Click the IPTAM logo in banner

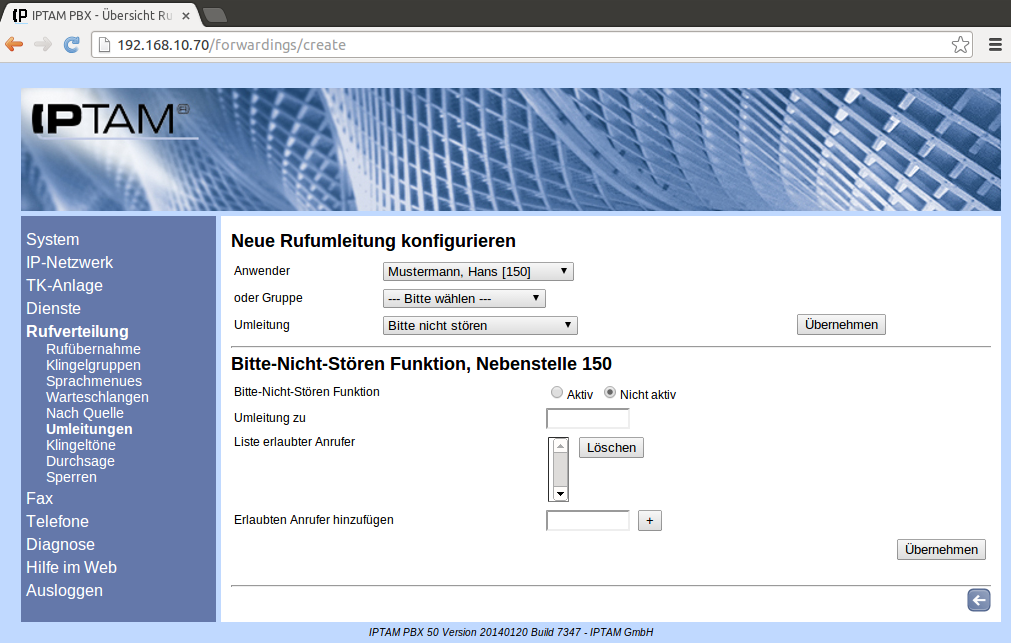pos(105,118)
